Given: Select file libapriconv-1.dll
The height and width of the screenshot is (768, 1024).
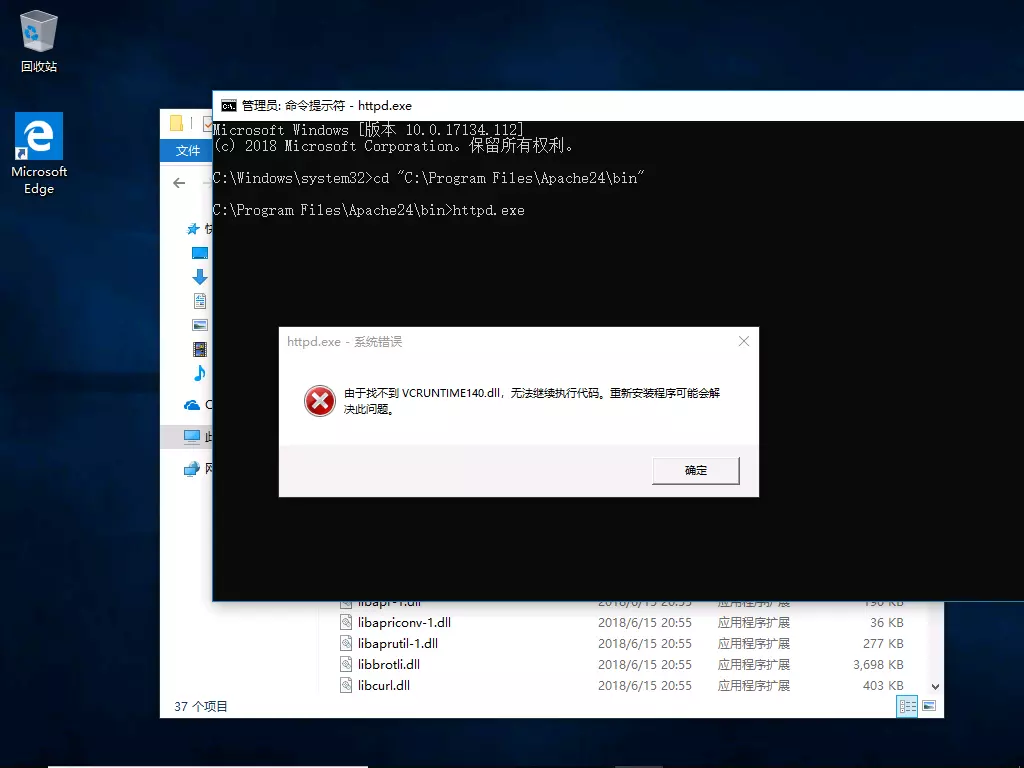Looking at the screenshot, I should 404,622.
